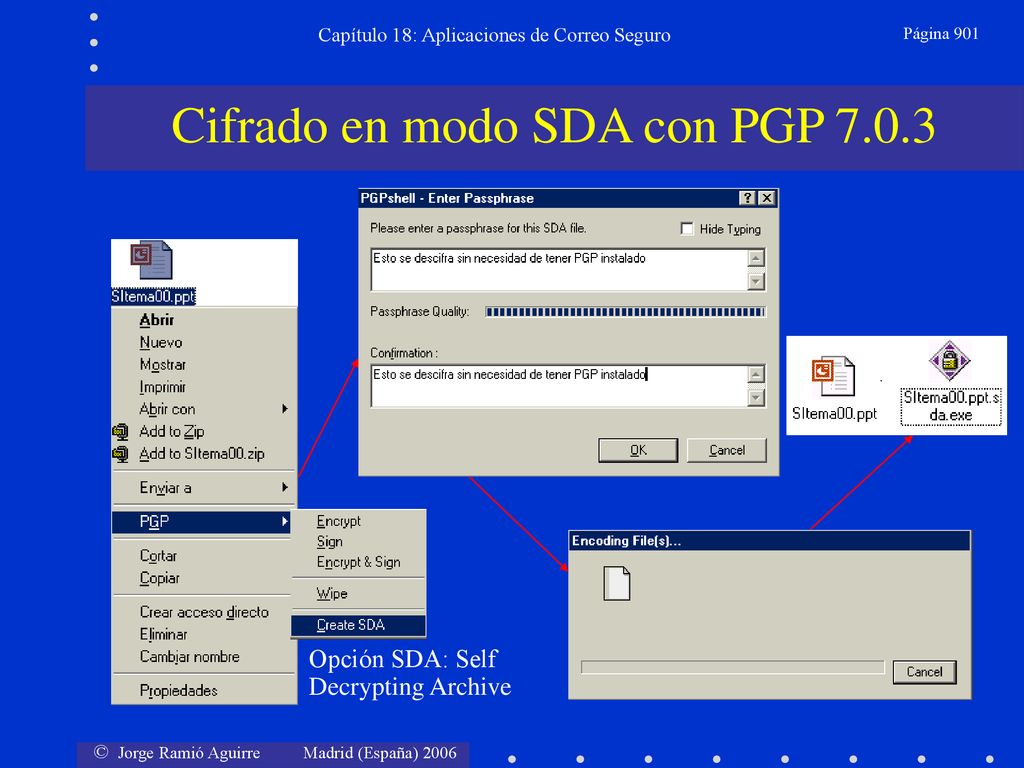Click the SItema00.ppt label in the result folder
This screenshot has height=768, width=1024.
(834, 413)
